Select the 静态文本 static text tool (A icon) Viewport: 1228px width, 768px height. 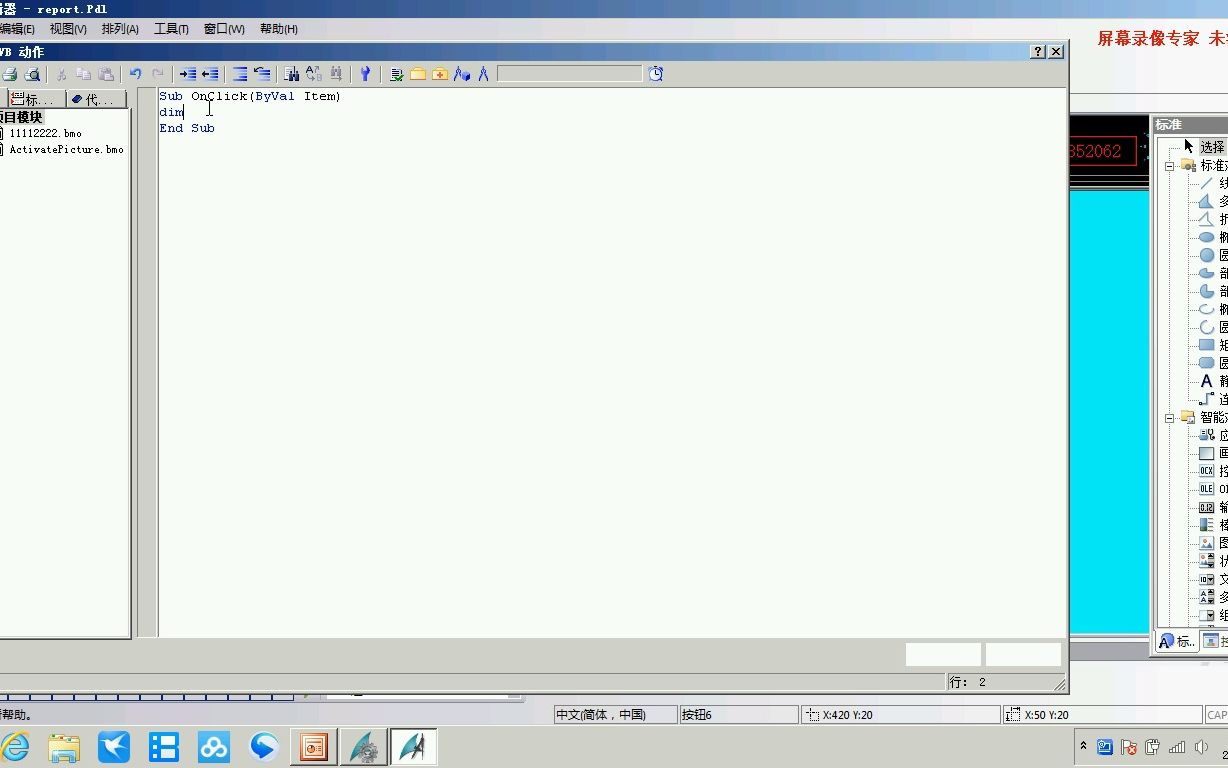[1205, 381]
